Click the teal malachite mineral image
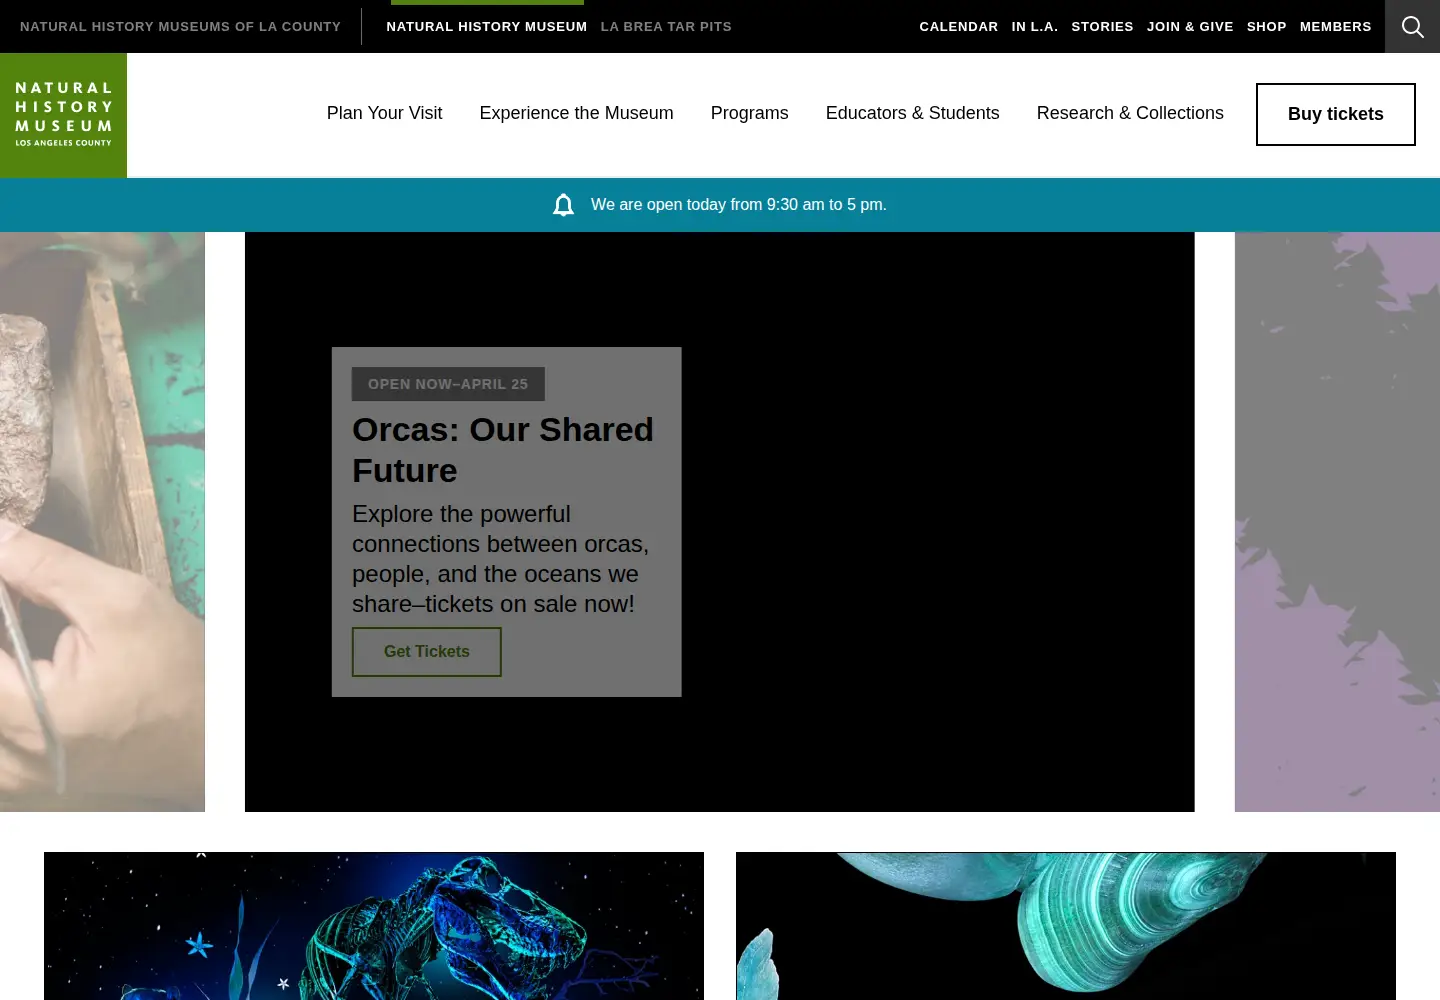Viewport: 1440px width, 1000px height. click(1066, 926)
